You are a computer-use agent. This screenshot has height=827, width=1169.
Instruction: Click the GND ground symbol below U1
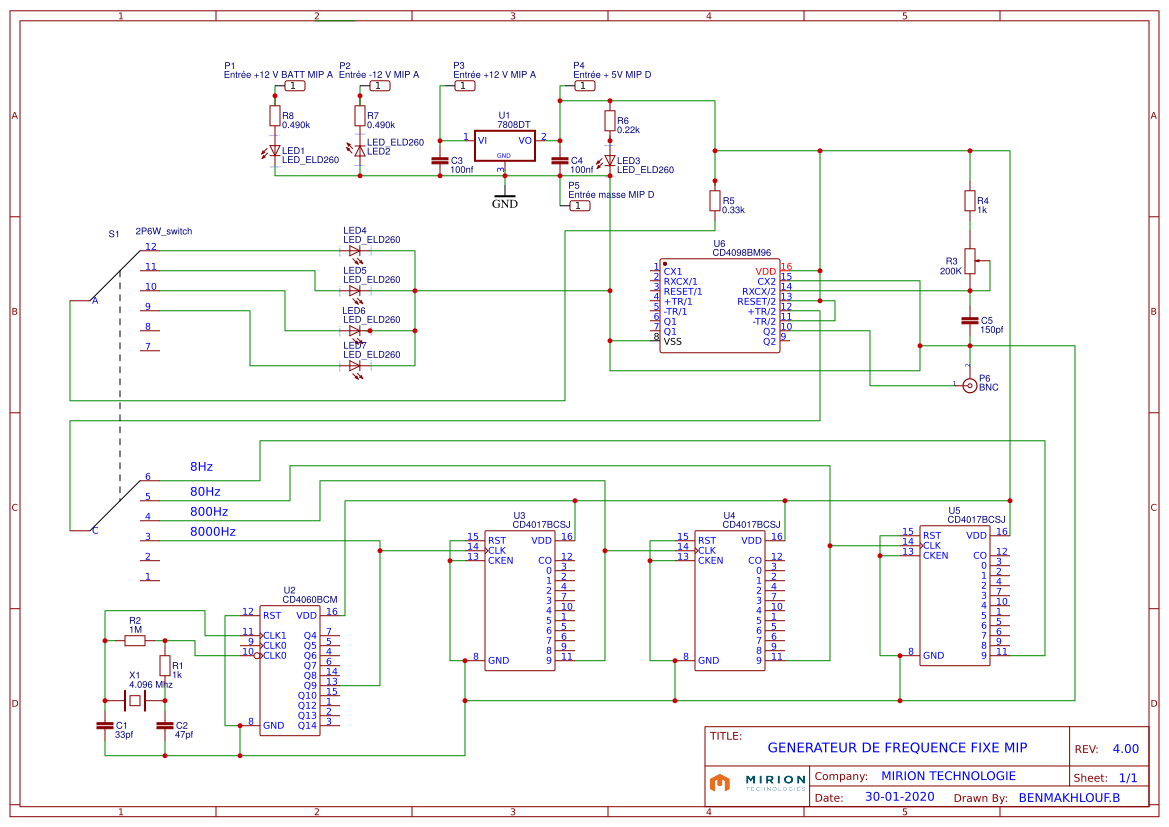[x=504, y=198]
